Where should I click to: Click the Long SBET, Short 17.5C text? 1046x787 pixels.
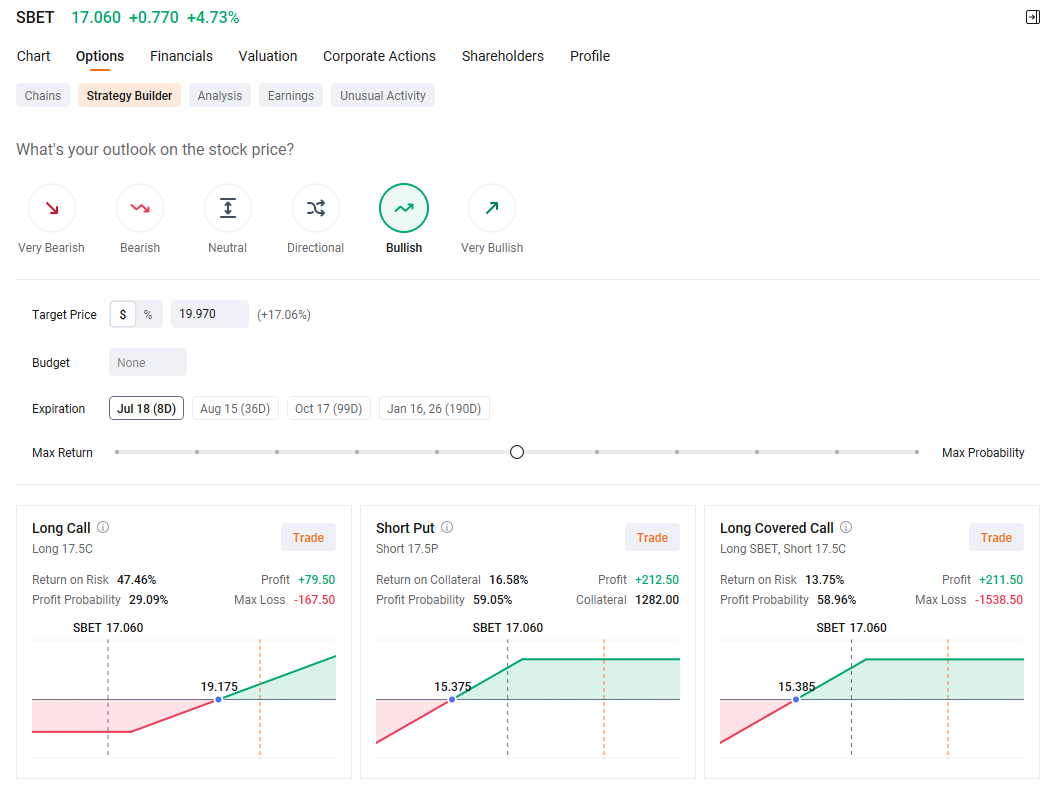point(782,548)
